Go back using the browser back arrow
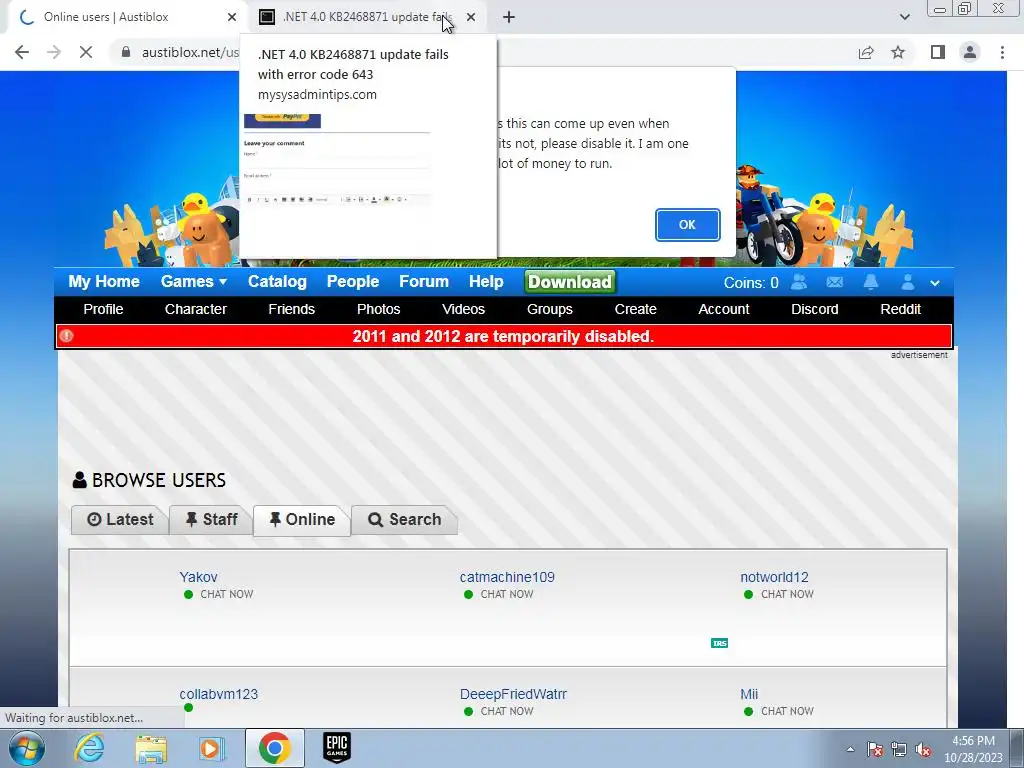Screen dimensions: 1024x768 click(x=22, y=52)
